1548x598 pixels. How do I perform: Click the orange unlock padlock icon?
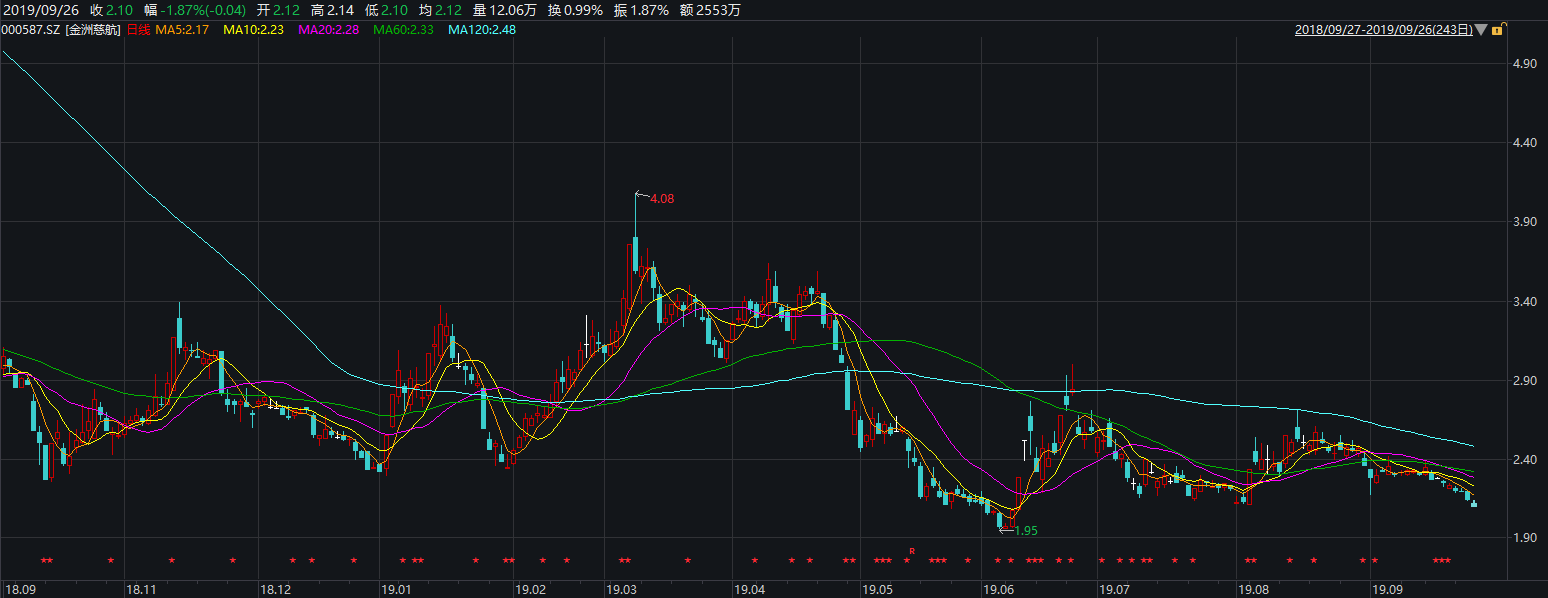click(1497, 30)
